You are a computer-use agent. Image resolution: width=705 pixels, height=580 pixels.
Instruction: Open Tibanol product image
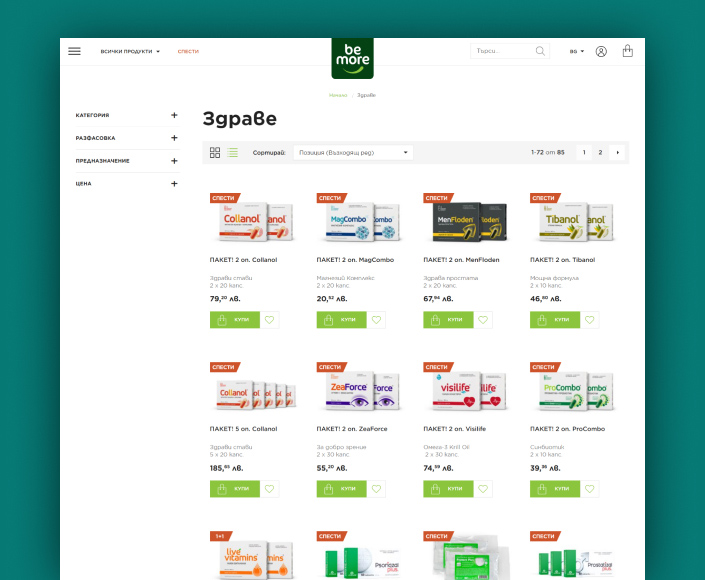[x=576, y=221]
